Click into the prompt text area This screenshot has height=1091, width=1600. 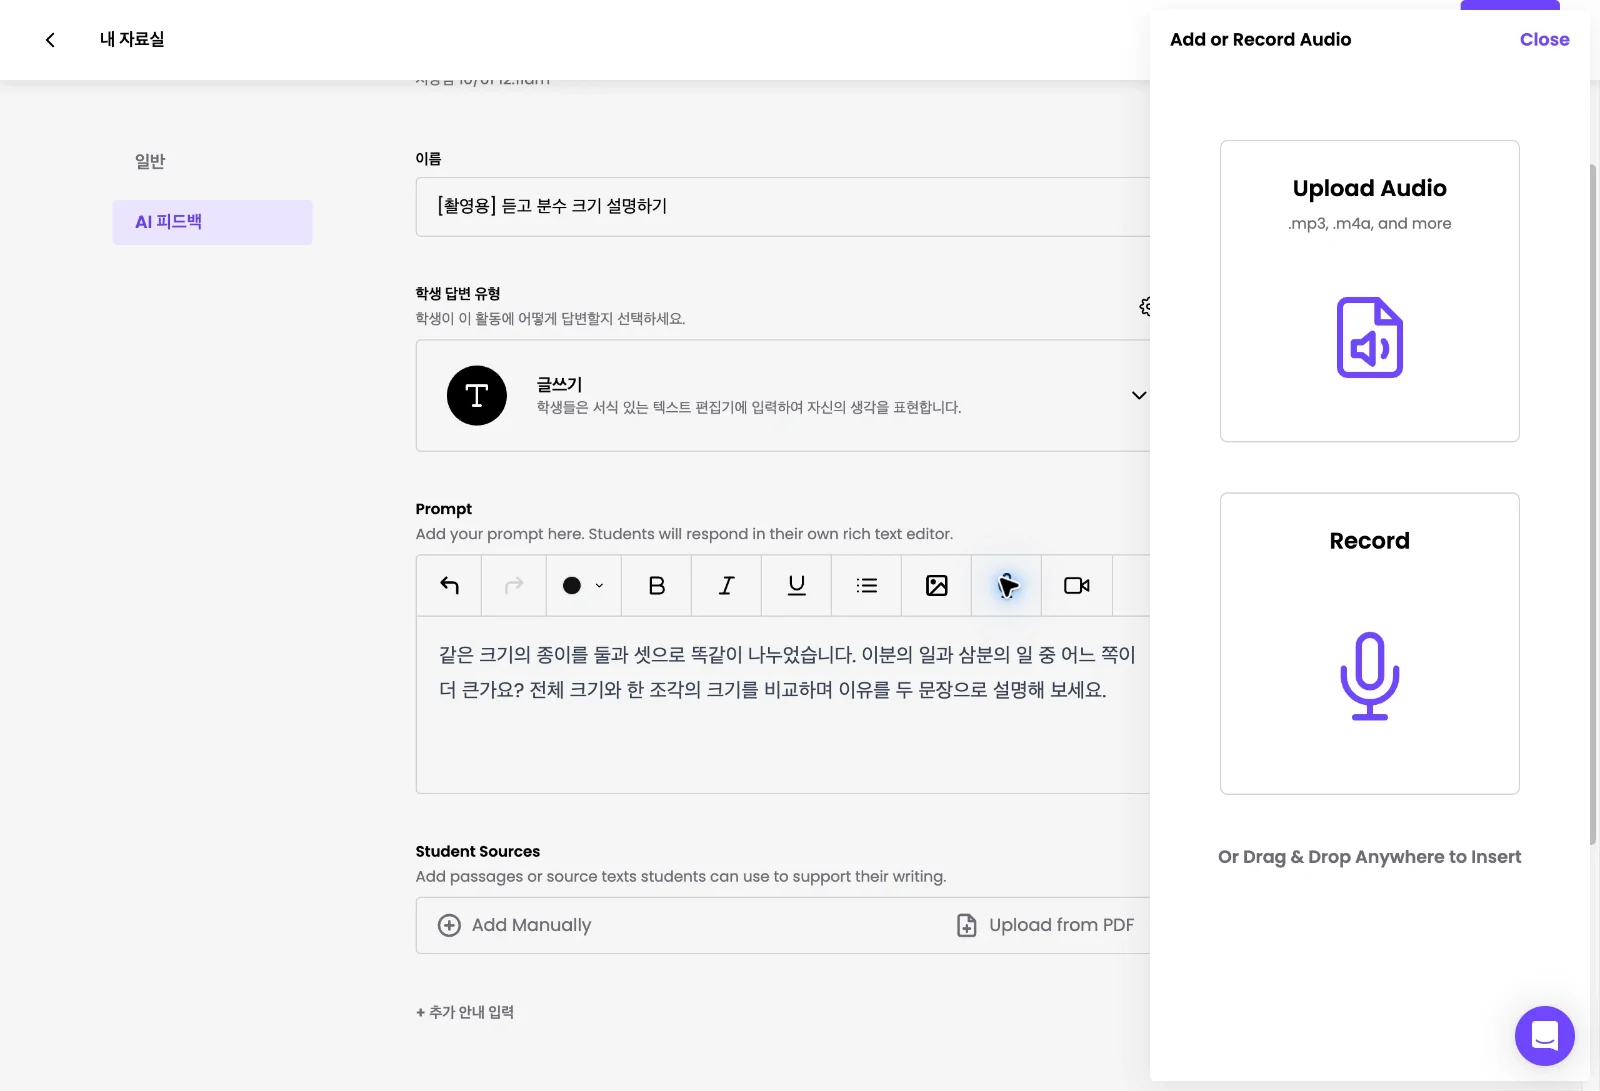tap(783, 705)
